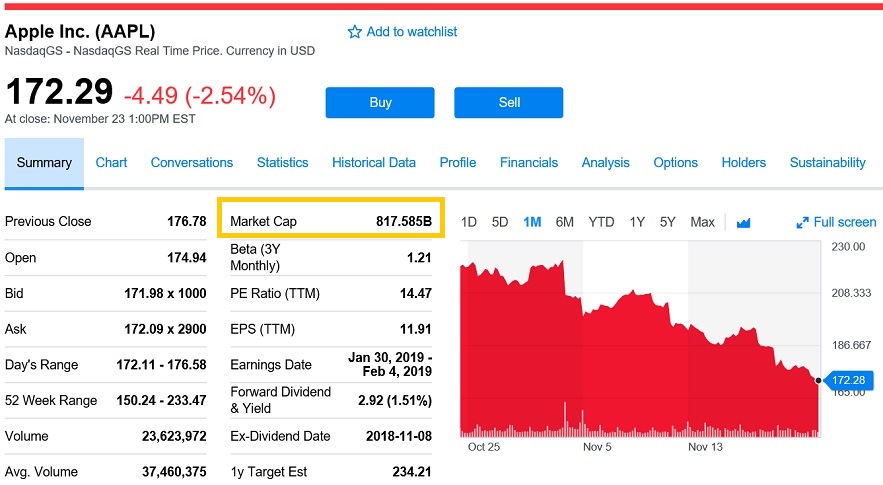Open the chart type icon
The image size is (883, 485).
click(x=743, y=223)
